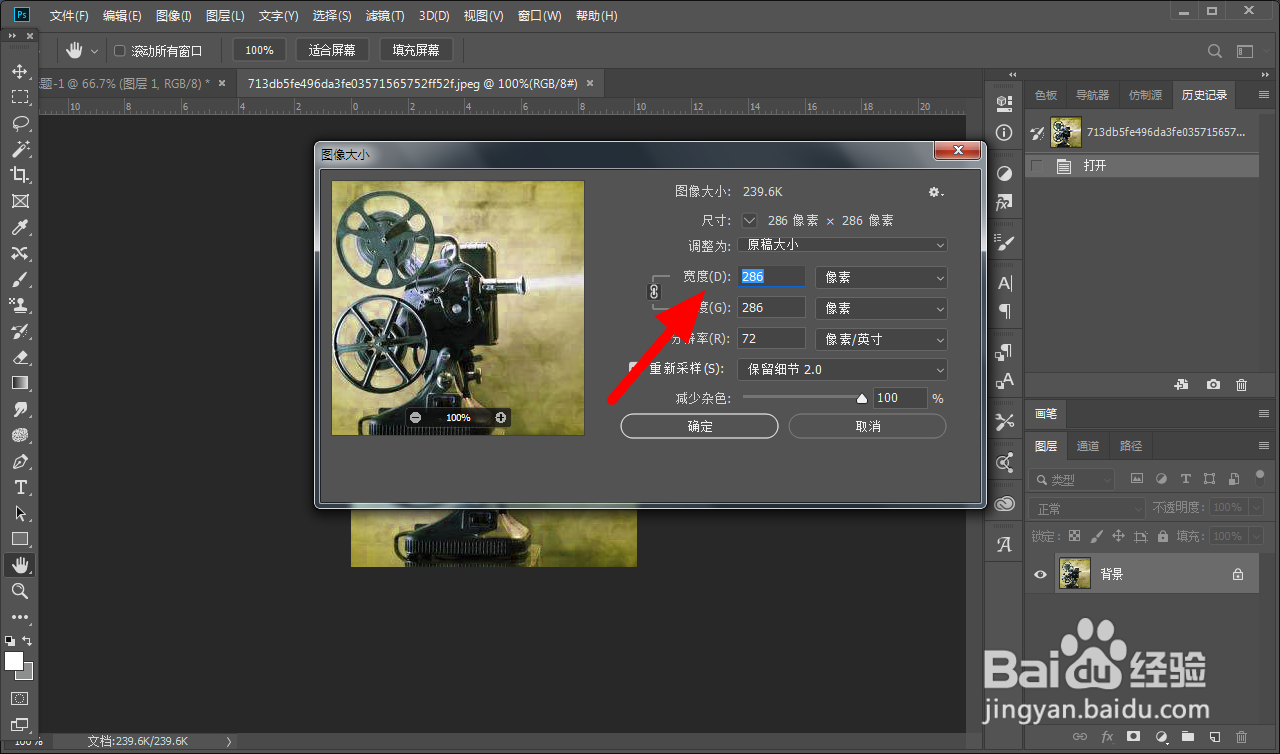
Task: Toggle history brush source box beside 打开
Action: pos(1037,166)
